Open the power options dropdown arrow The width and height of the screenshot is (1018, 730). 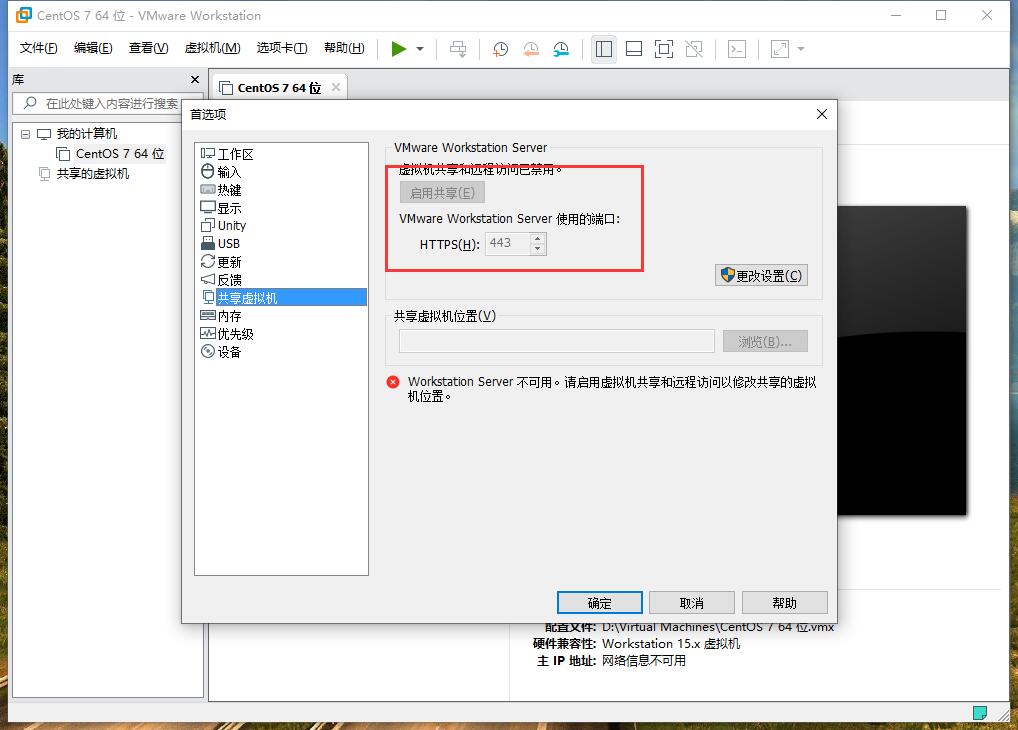click(420, 49)
